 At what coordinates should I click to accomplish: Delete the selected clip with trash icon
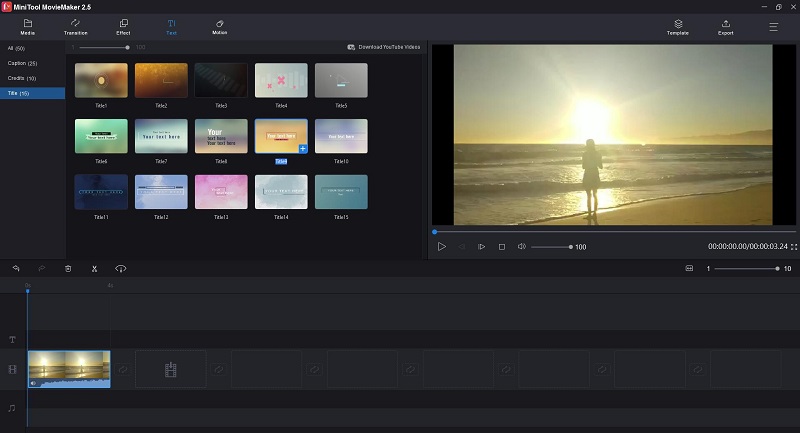[x=68, y=268]
